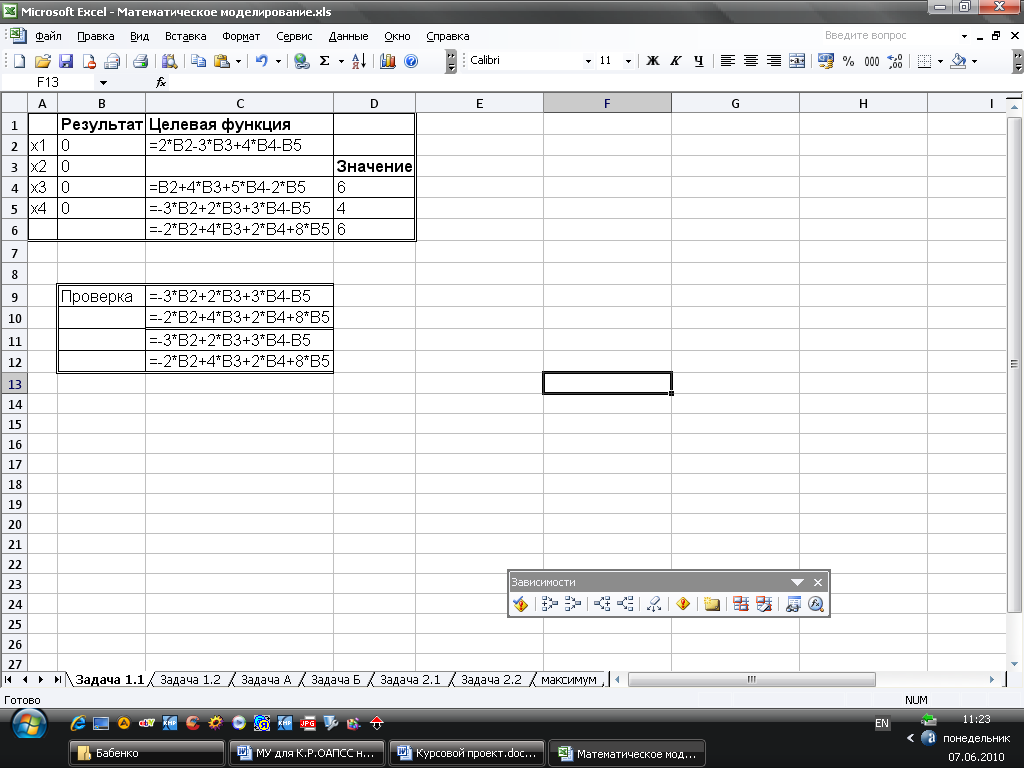Open the font size 11 dropdown
1024x768 pixels.
(x=628, y=61)
